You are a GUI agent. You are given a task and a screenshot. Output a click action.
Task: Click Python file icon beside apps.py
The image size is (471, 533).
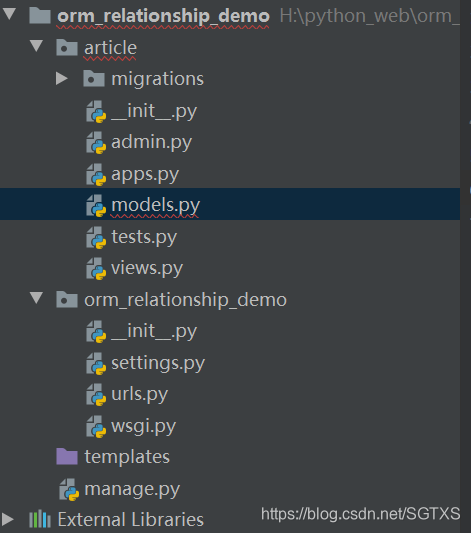96,175
